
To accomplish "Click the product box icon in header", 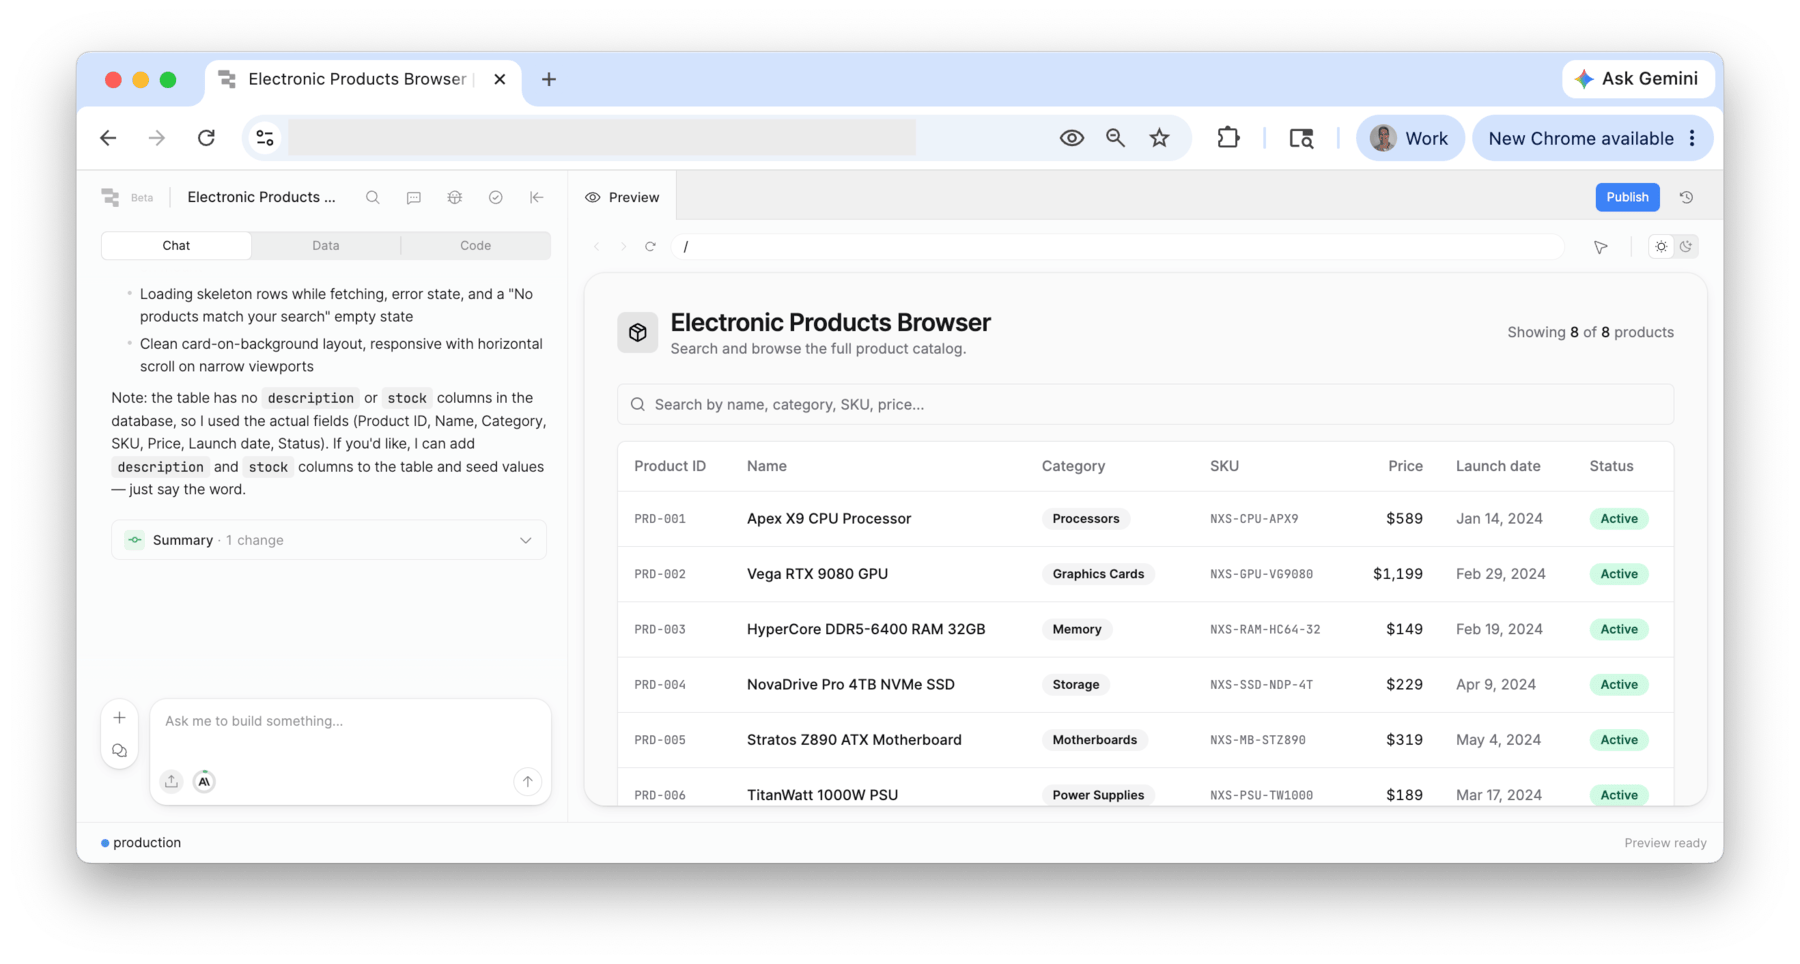I will coord(637,333).
